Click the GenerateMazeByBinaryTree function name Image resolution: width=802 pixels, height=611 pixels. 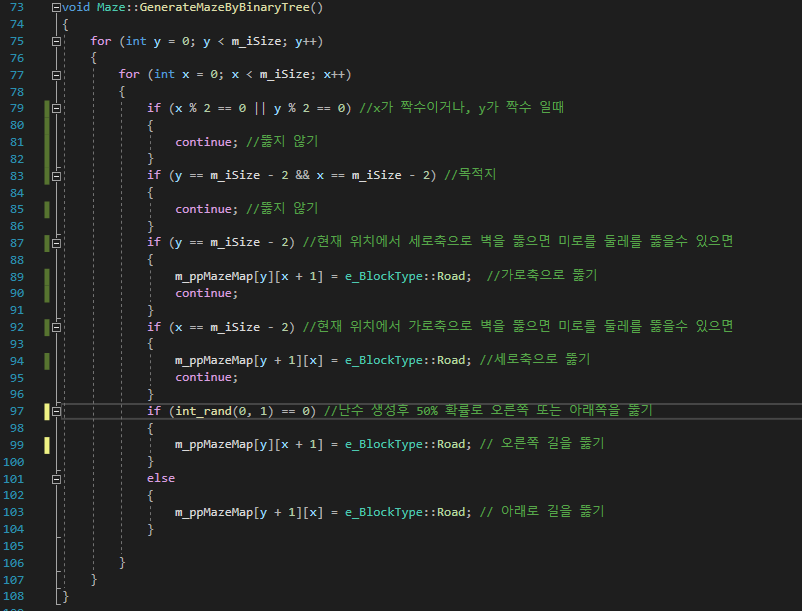click(x=225, y=7)
